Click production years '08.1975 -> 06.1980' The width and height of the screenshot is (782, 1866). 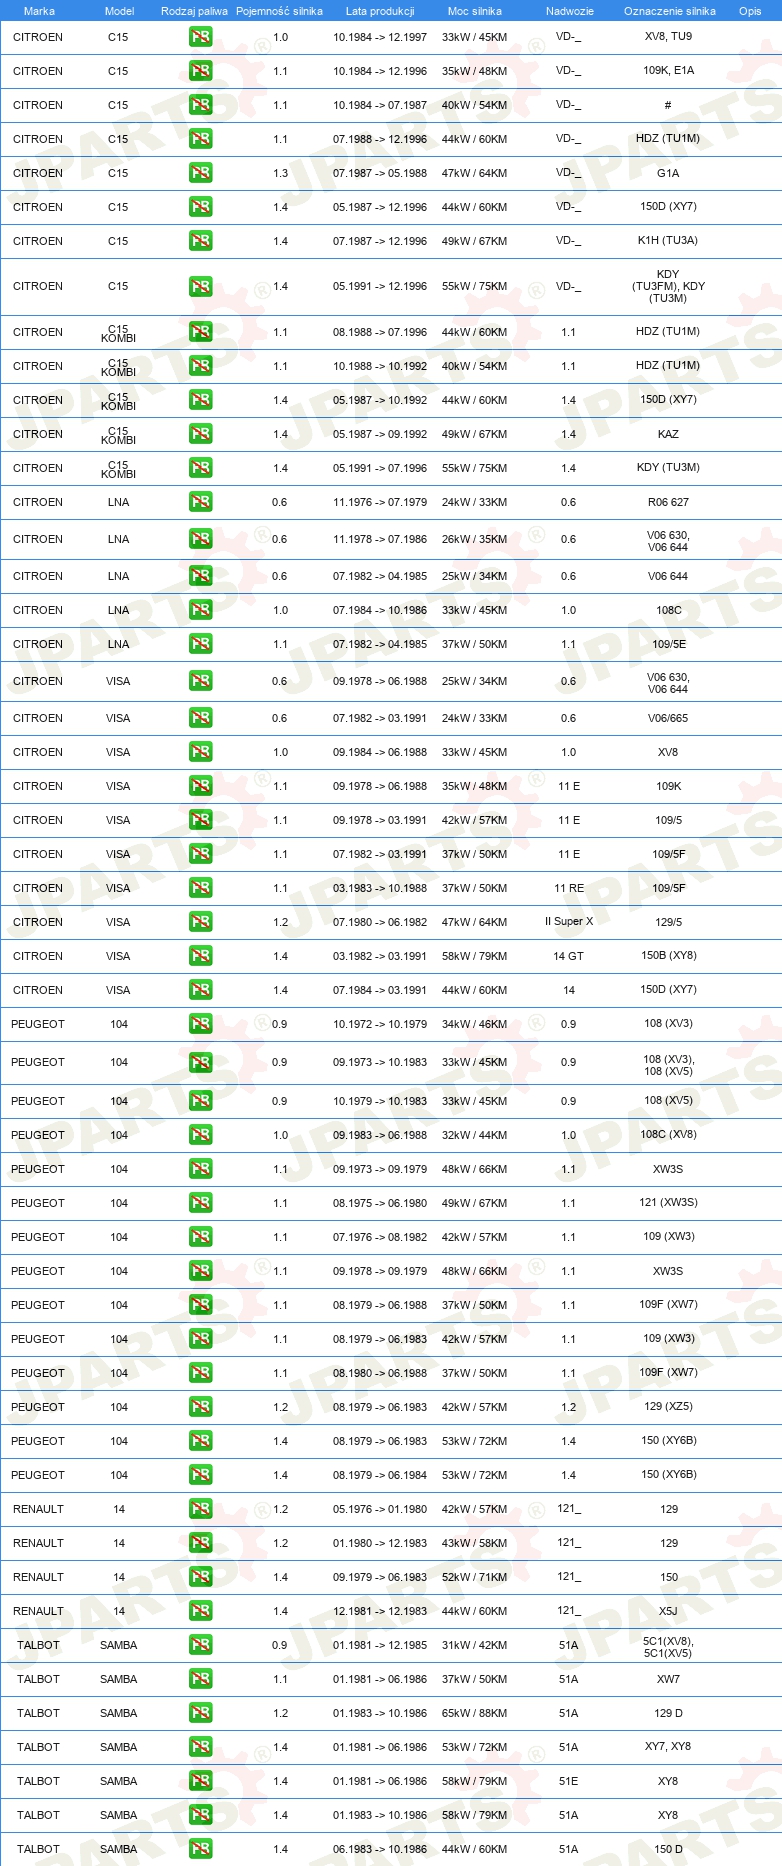coord(380,1203)
